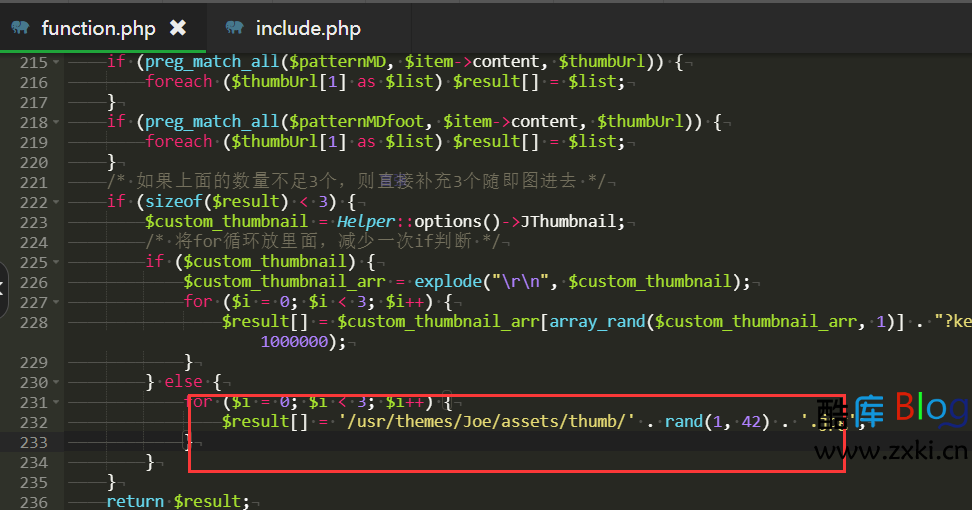Place cursor on 'return $result;' line

pos(178,501)
